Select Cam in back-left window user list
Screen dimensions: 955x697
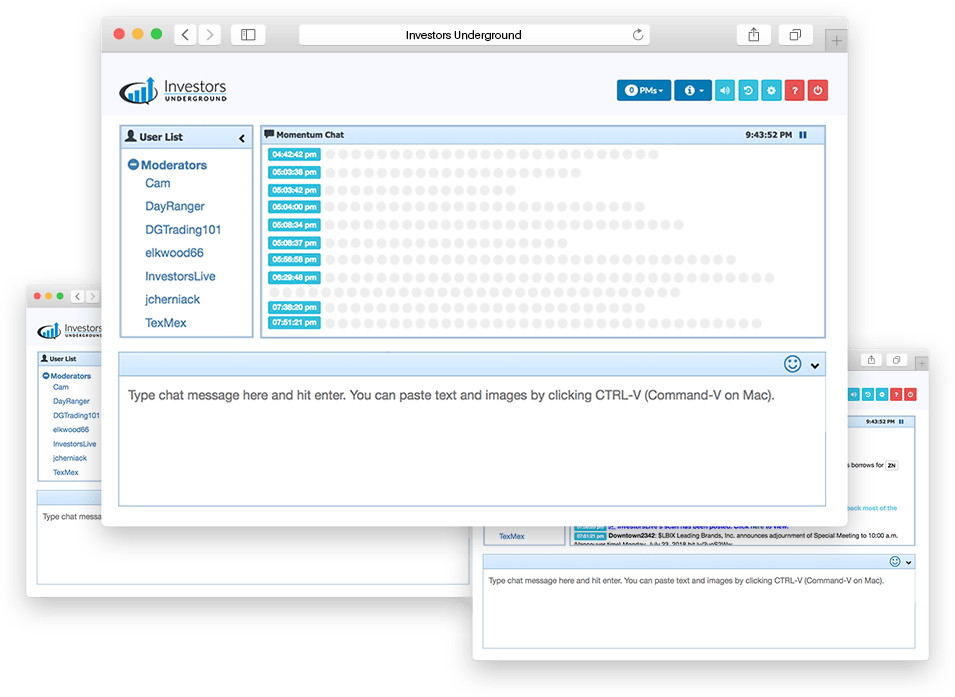click(61, 387)
